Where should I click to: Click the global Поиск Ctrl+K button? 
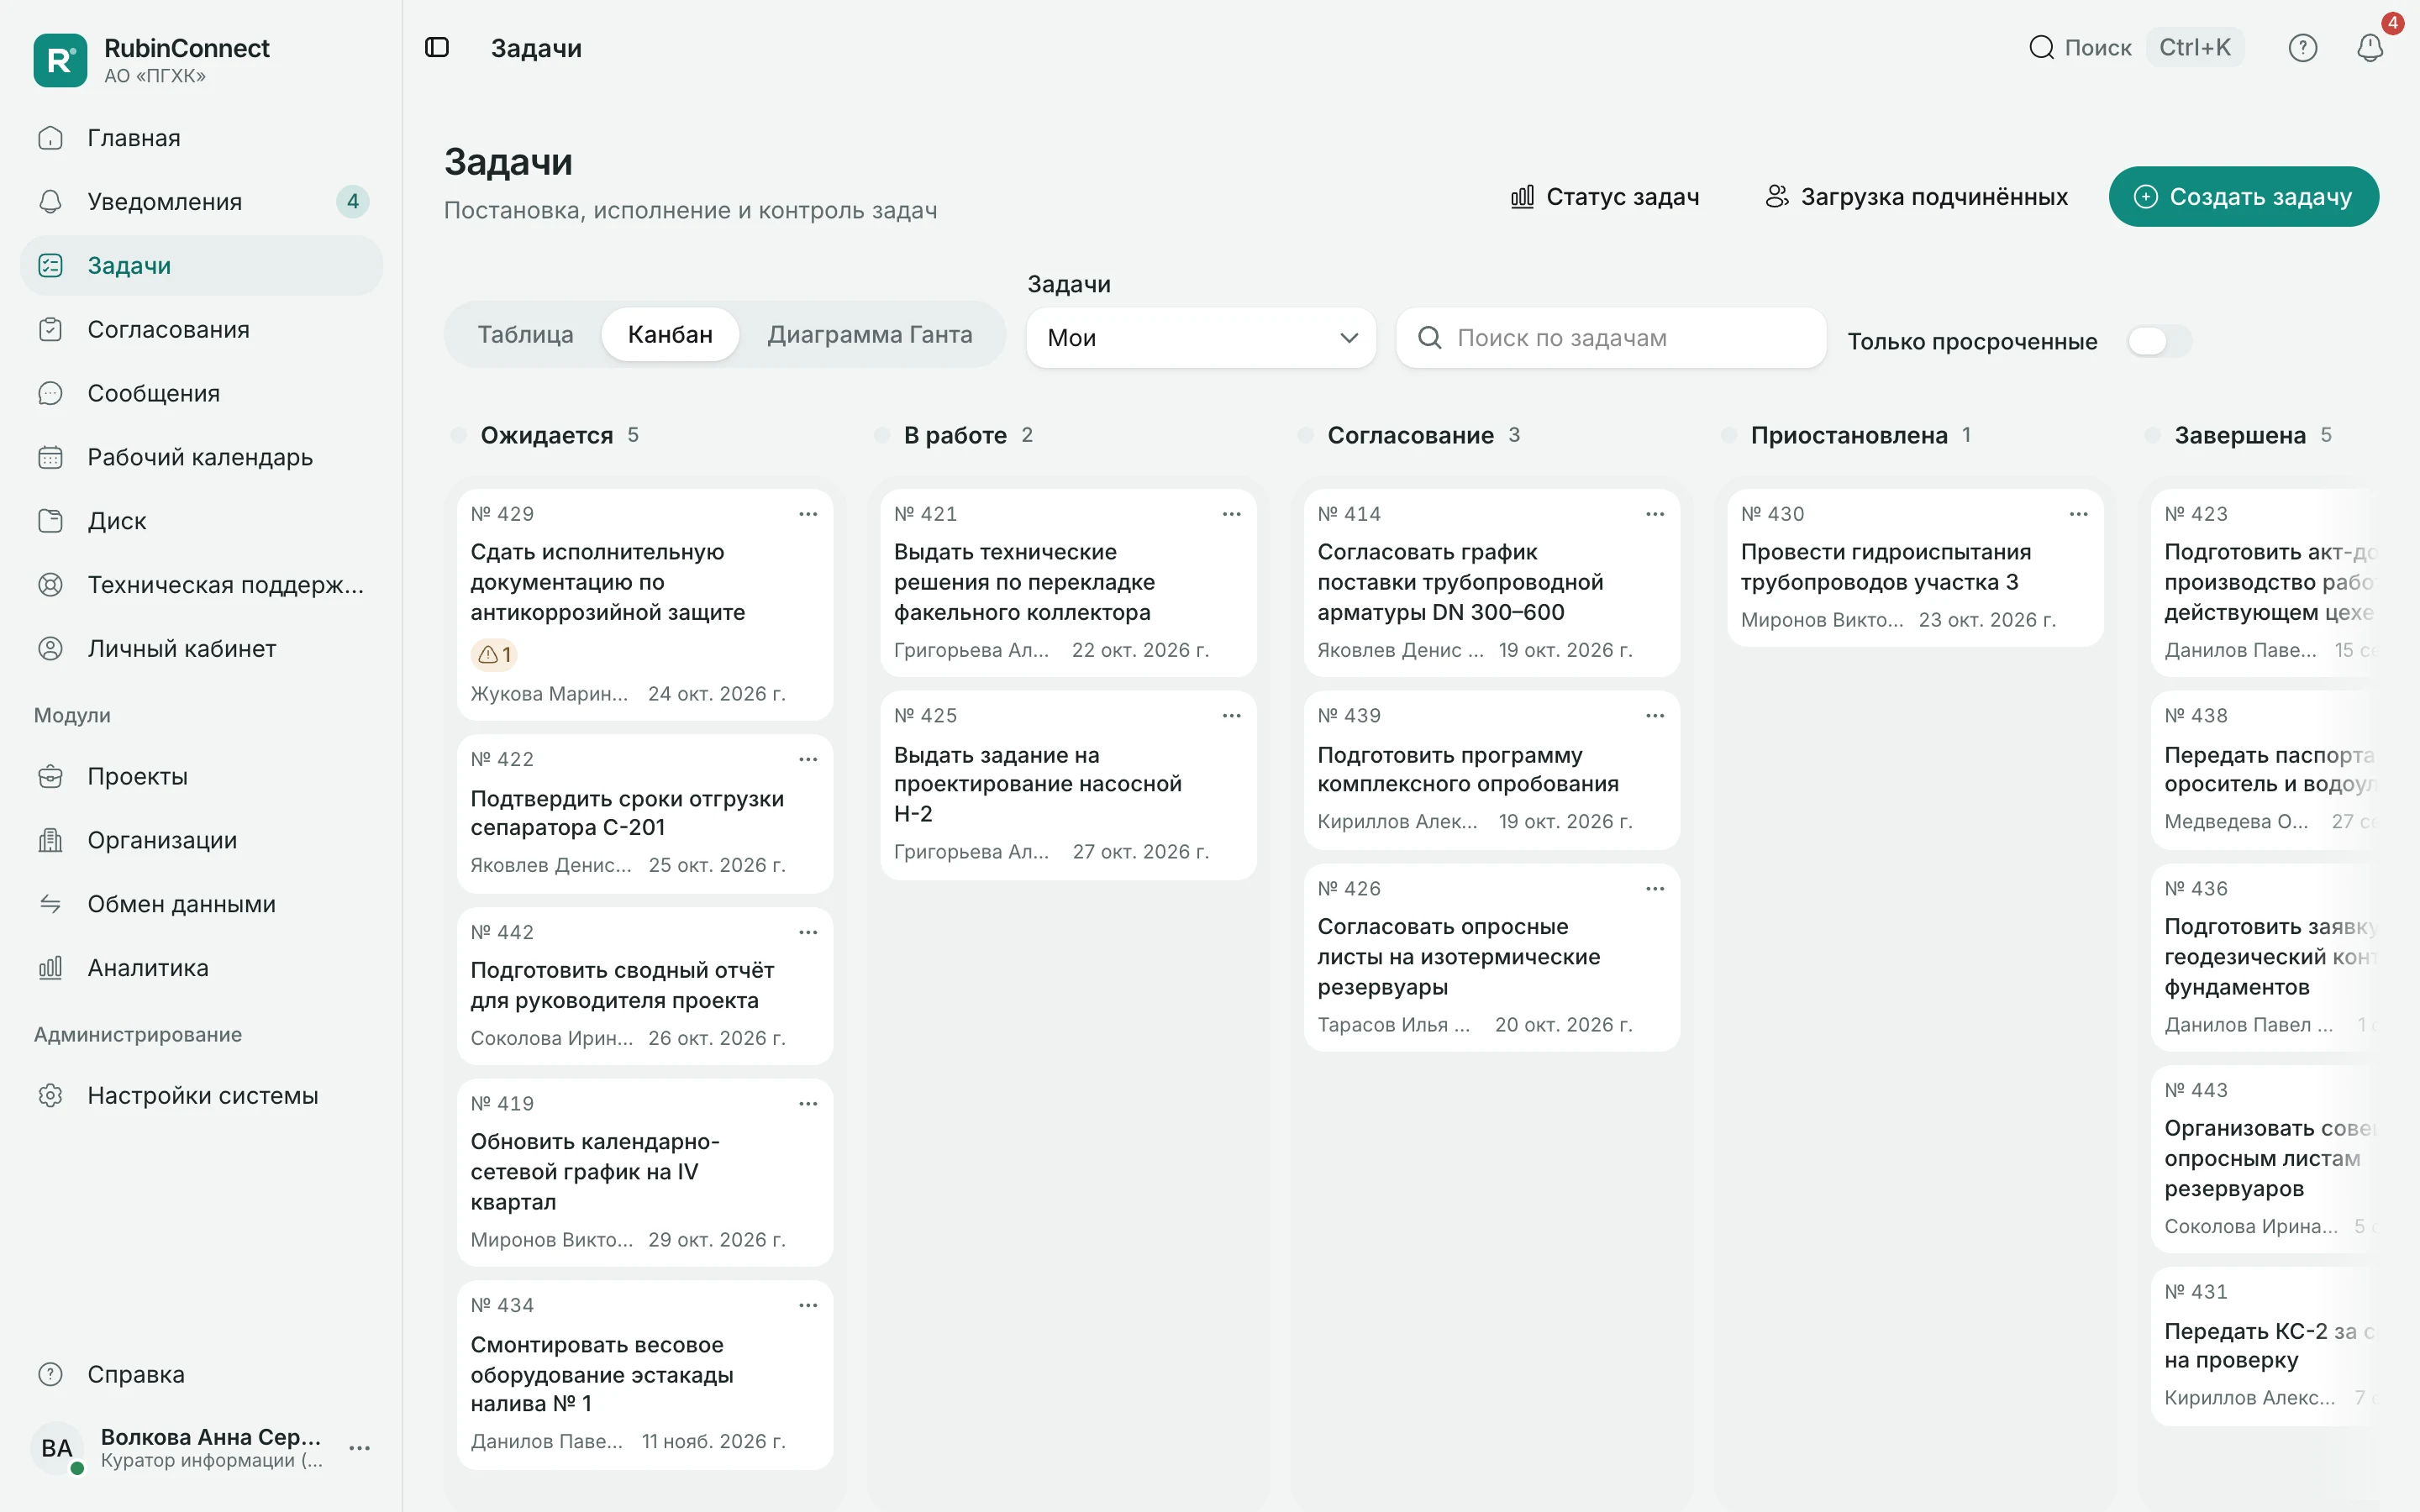(x=2135, y=47)
